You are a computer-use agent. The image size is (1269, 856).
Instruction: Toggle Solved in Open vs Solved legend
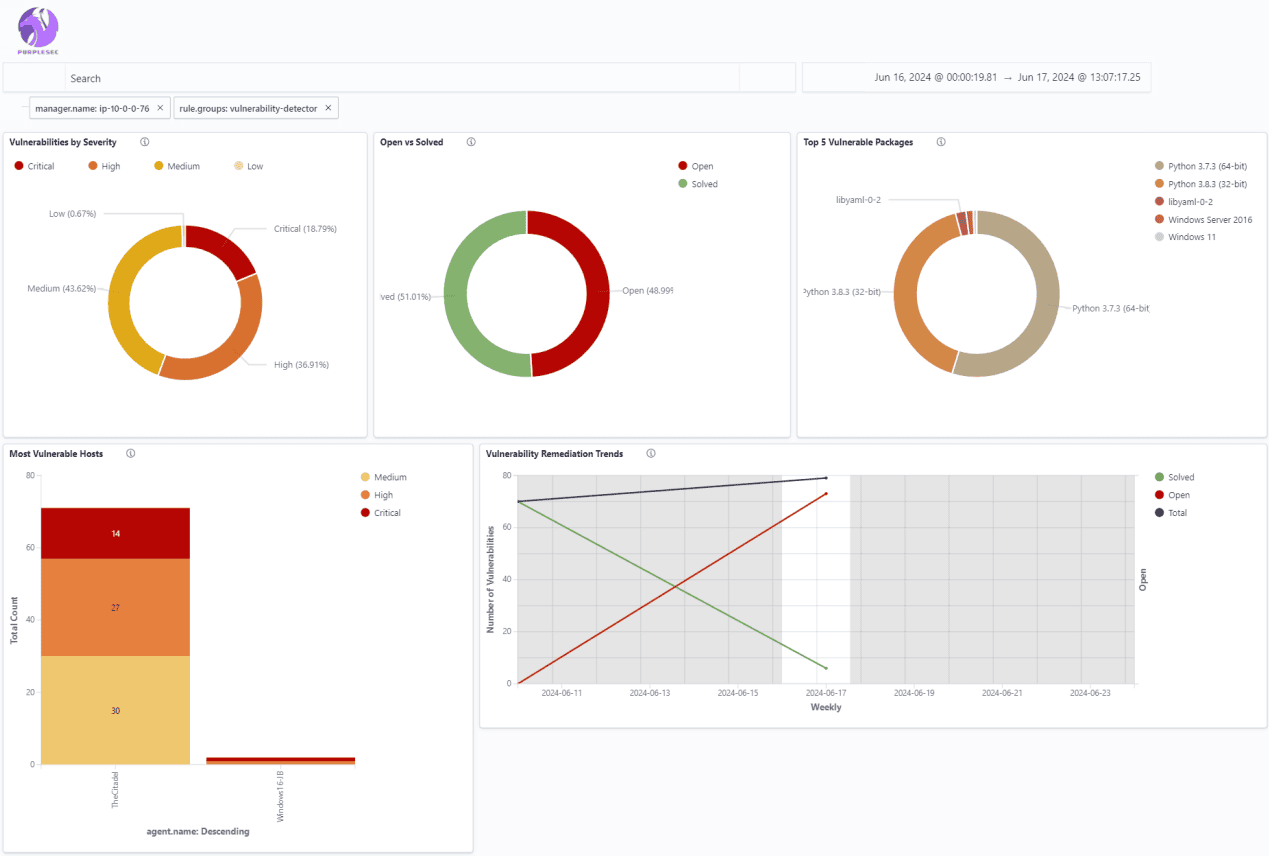(704, 184)
